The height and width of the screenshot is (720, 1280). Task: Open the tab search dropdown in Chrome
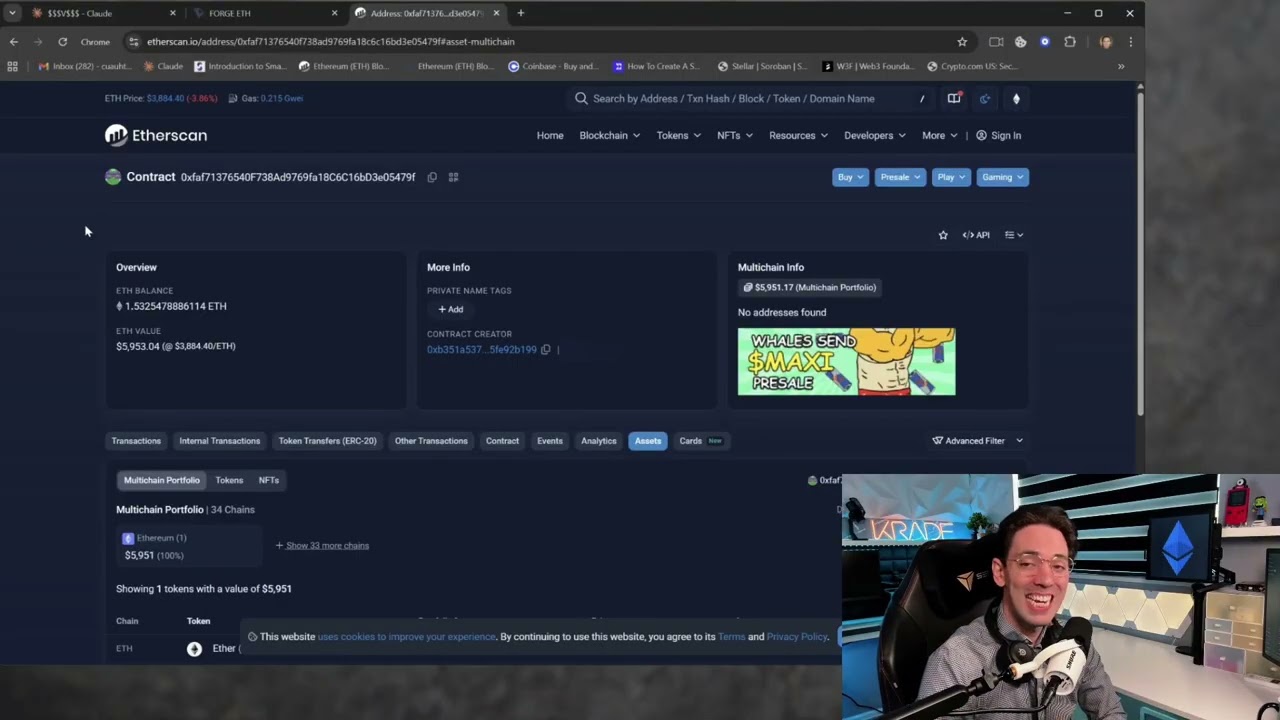point(12,13)
